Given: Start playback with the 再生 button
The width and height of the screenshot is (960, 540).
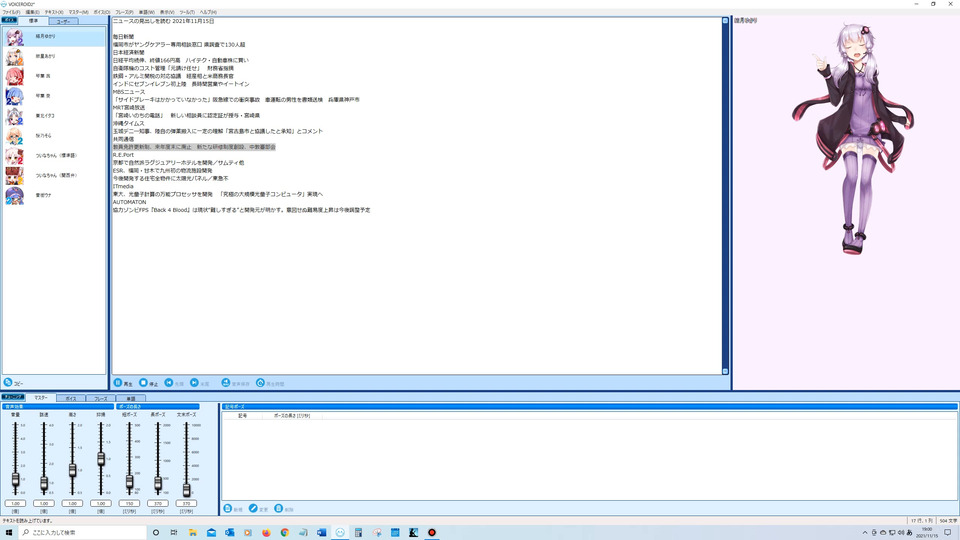Looking at the screenshot, I should pyautogui.click(x=123, y=383).
